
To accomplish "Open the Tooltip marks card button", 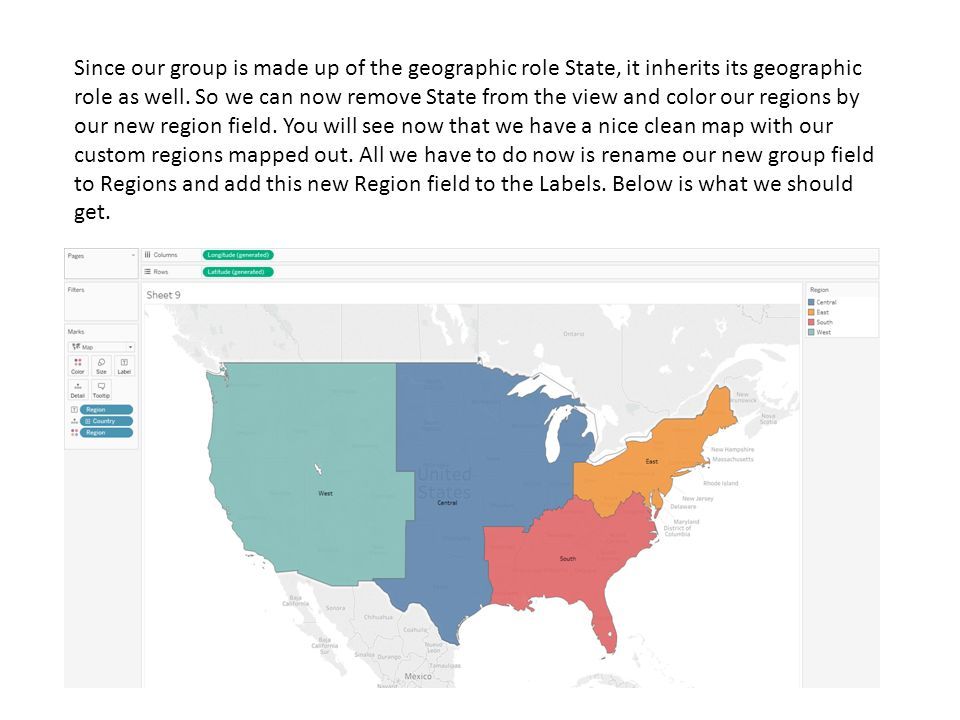I will tap(101, 389).
